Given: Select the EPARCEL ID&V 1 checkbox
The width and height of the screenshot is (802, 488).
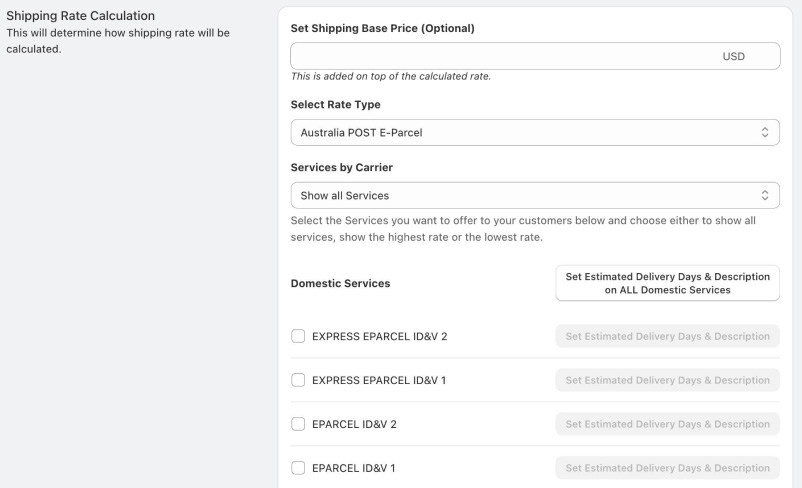Looking at the screenshot, I should tap(298, 468).
